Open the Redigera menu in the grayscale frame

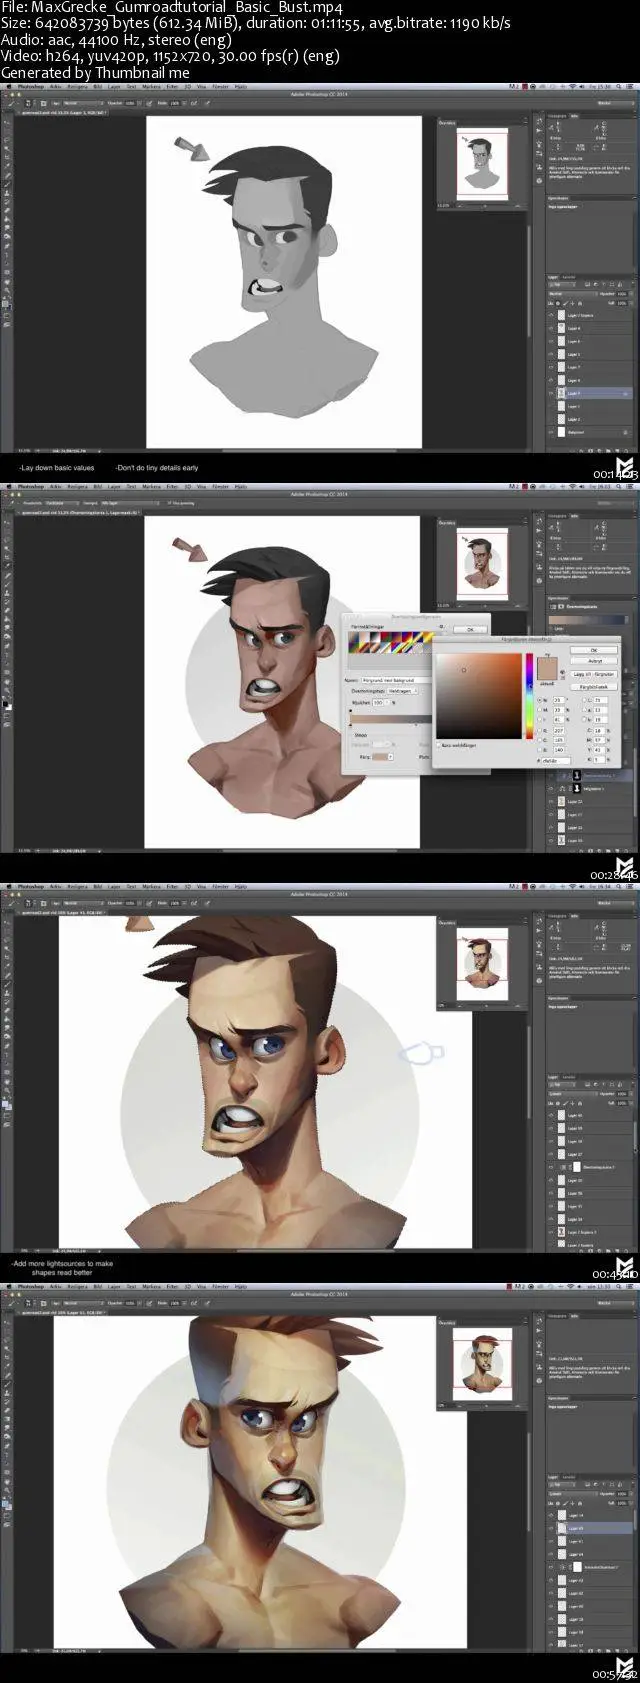(77, 86)
